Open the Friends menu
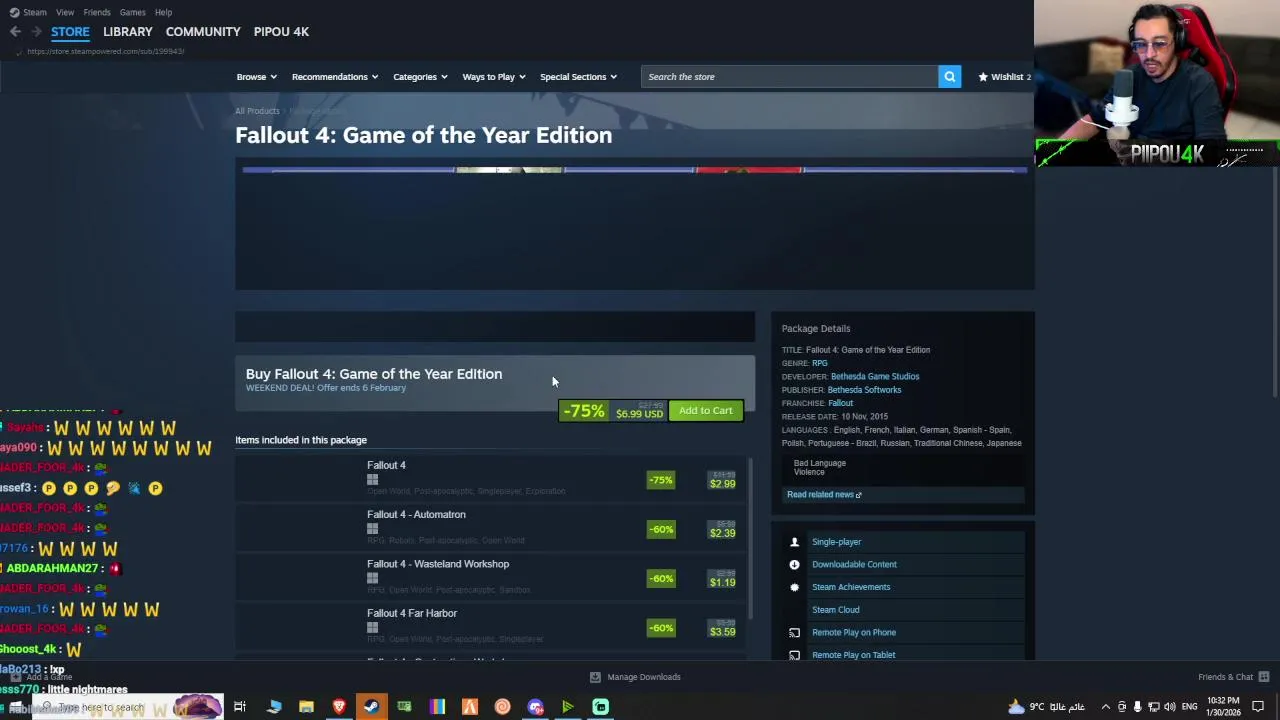1280x720 pixels. point(97,12)
